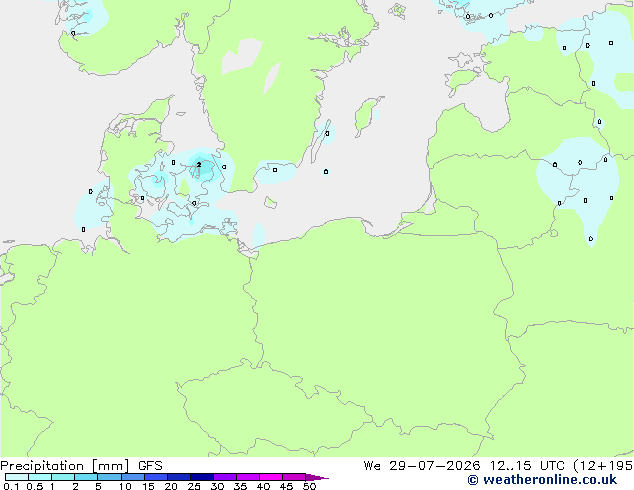Click legend label "25"
Screen dimensions: 634x490
(194, 486)
